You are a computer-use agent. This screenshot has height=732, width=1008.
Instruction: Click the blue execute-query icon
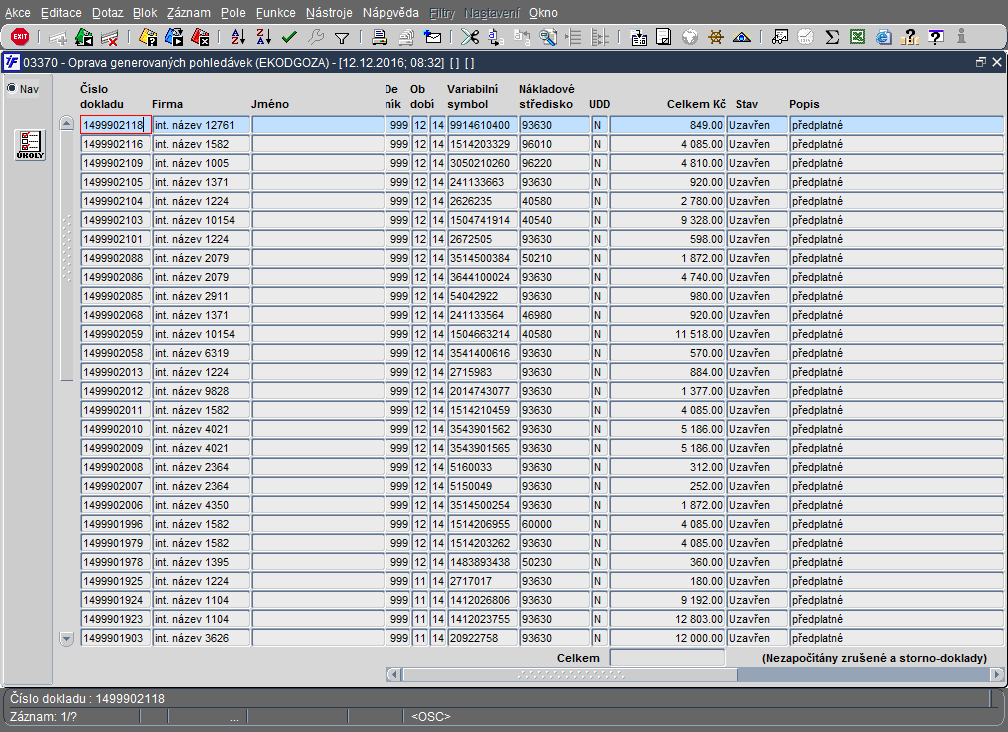(174, 37)
